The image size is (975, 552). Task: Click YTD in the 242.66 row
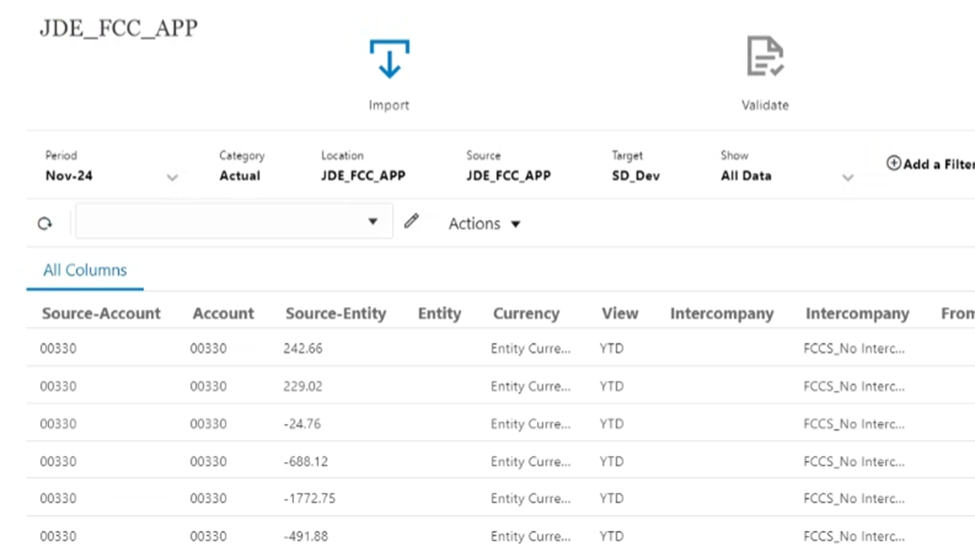pyautogui.click(x=611, y=348)
